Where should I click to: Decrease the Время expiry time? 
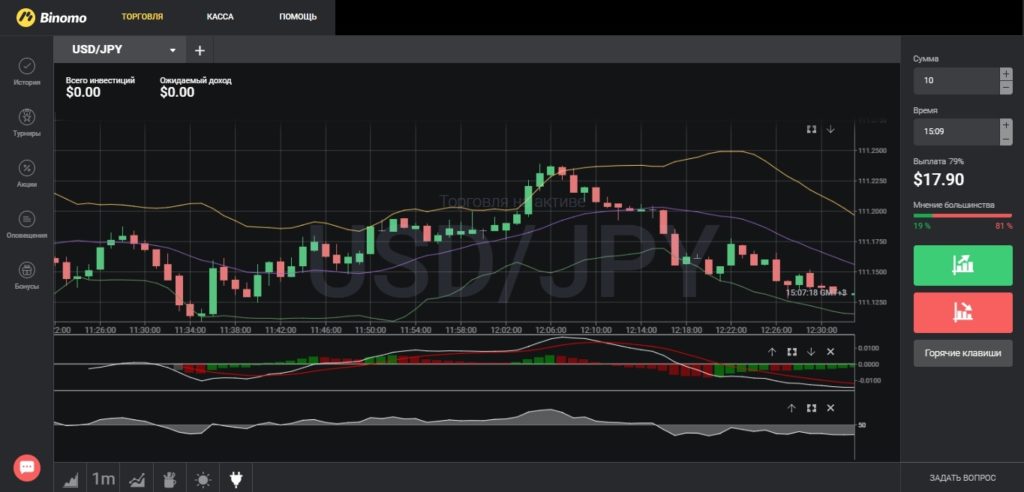point(1006,139)
